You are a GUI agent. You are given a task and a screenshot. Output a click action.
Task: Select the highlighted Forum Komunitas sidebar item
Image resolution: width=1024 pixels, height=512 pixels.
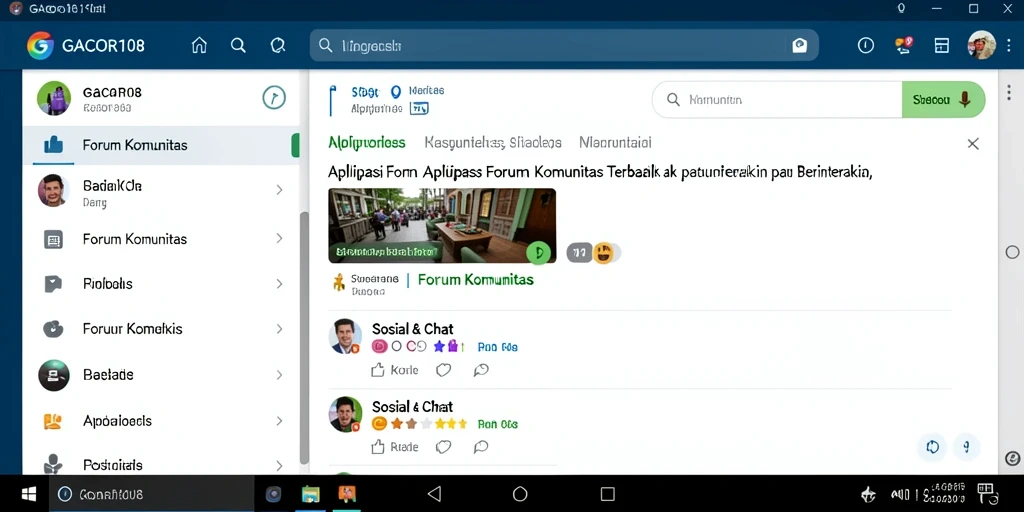click(x=161, y=145)
